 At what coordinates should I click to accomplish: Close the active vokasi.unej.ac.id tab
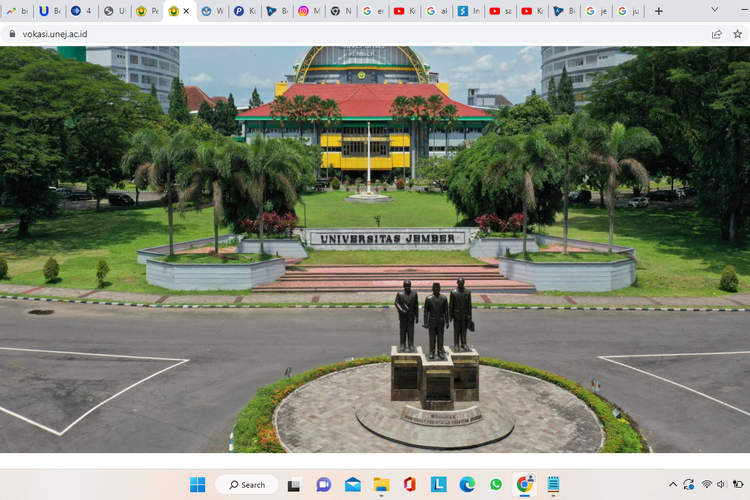[x=187, y=11]
